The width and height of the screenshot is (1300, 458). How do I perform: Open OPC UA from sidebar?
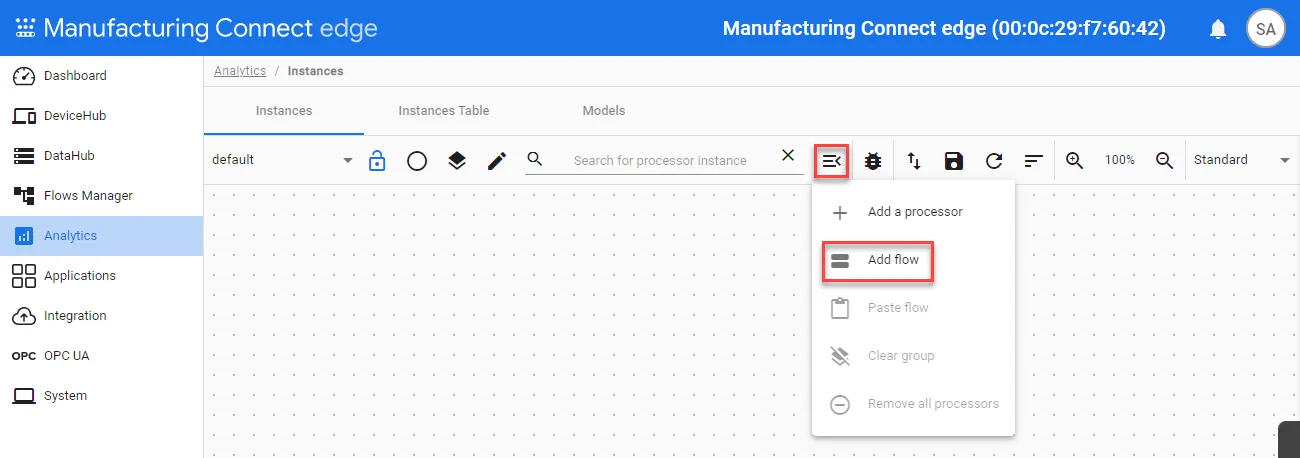(x=101, y=356)
